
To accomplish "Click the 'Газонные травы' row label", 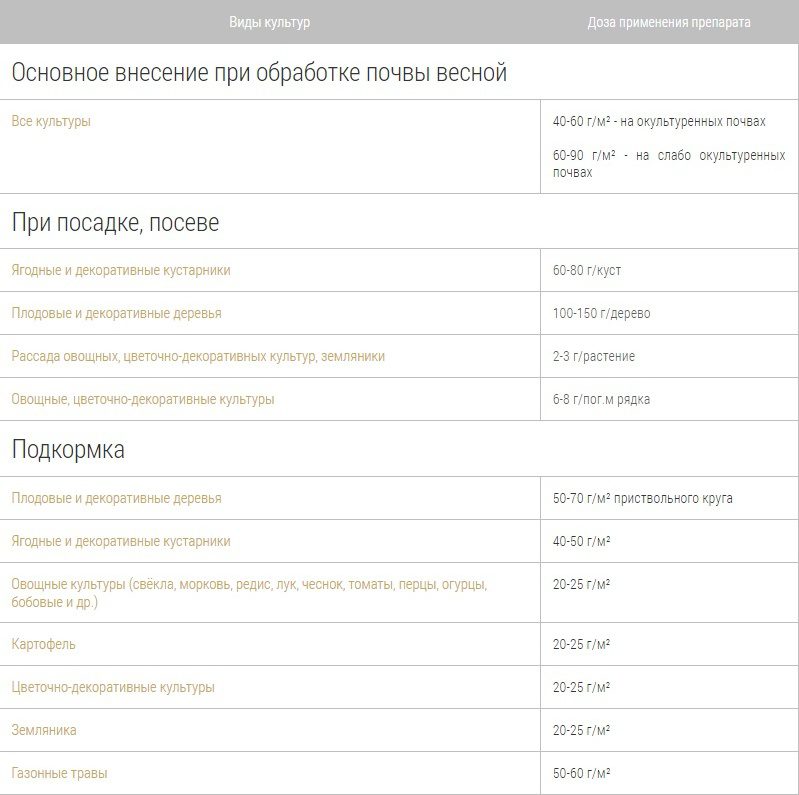I will [59, 774].
